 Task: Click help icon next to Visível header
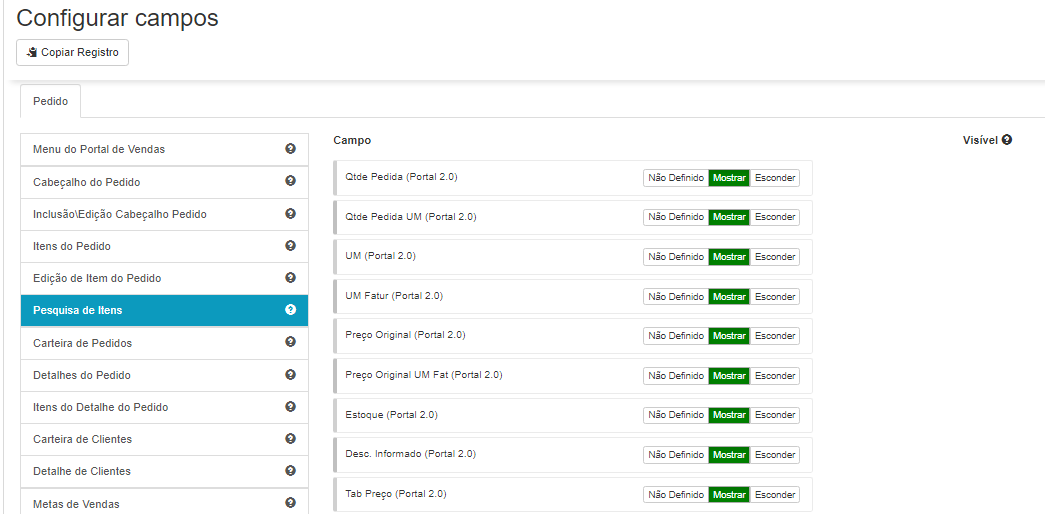(1007, 140)
